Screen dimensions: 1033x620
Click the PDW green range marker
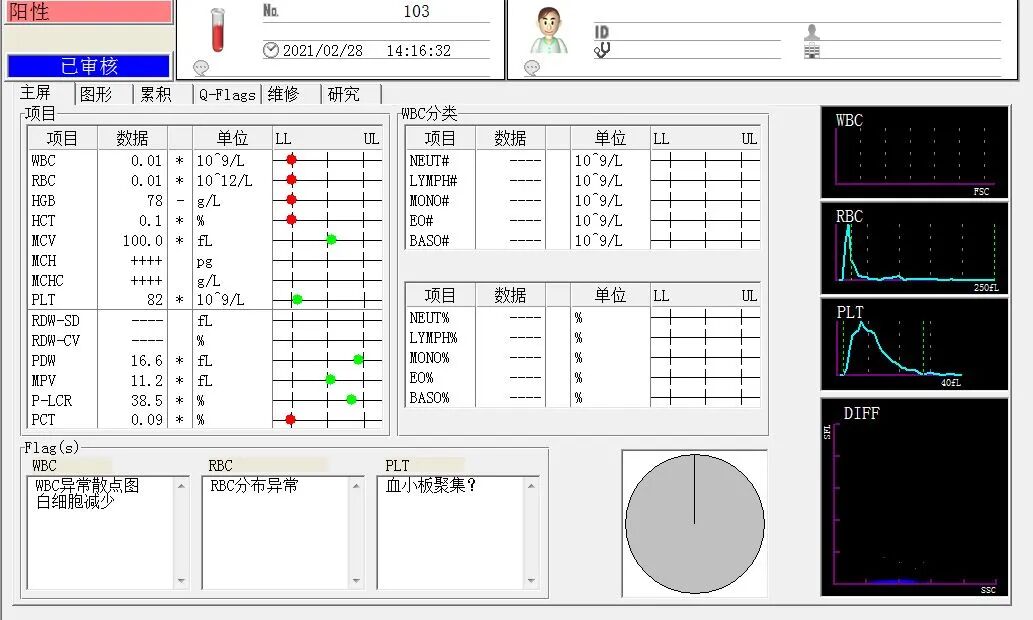click(358, 360)
